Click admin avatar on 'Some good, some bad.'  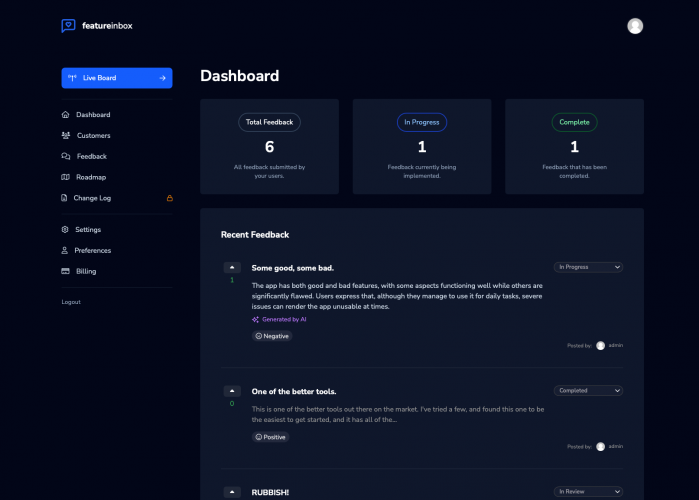point(600,345)
